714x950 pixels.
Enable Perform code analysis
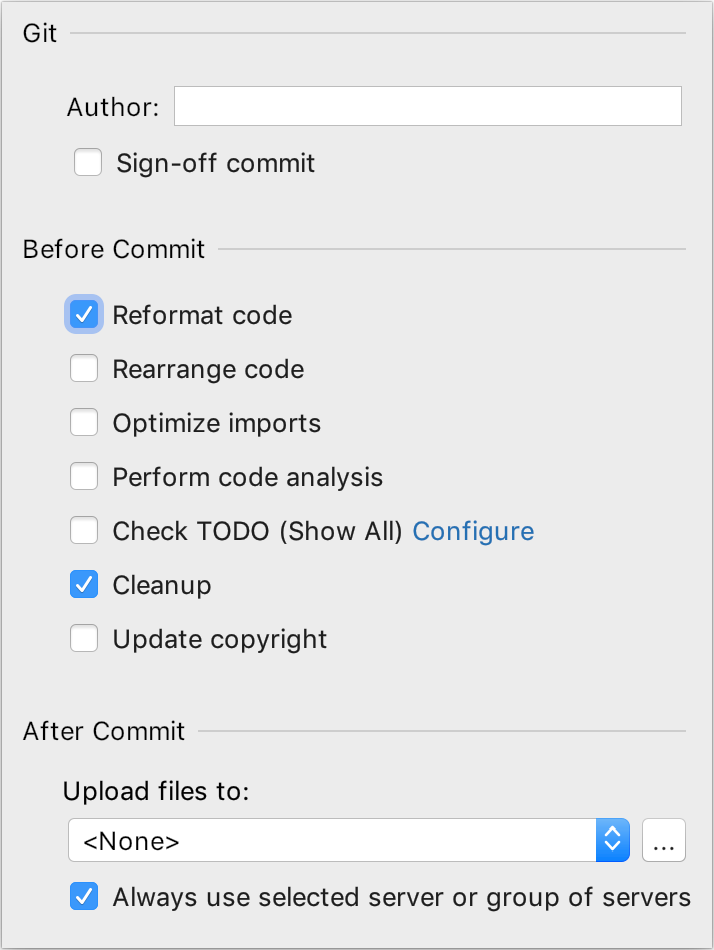point(84,476)
